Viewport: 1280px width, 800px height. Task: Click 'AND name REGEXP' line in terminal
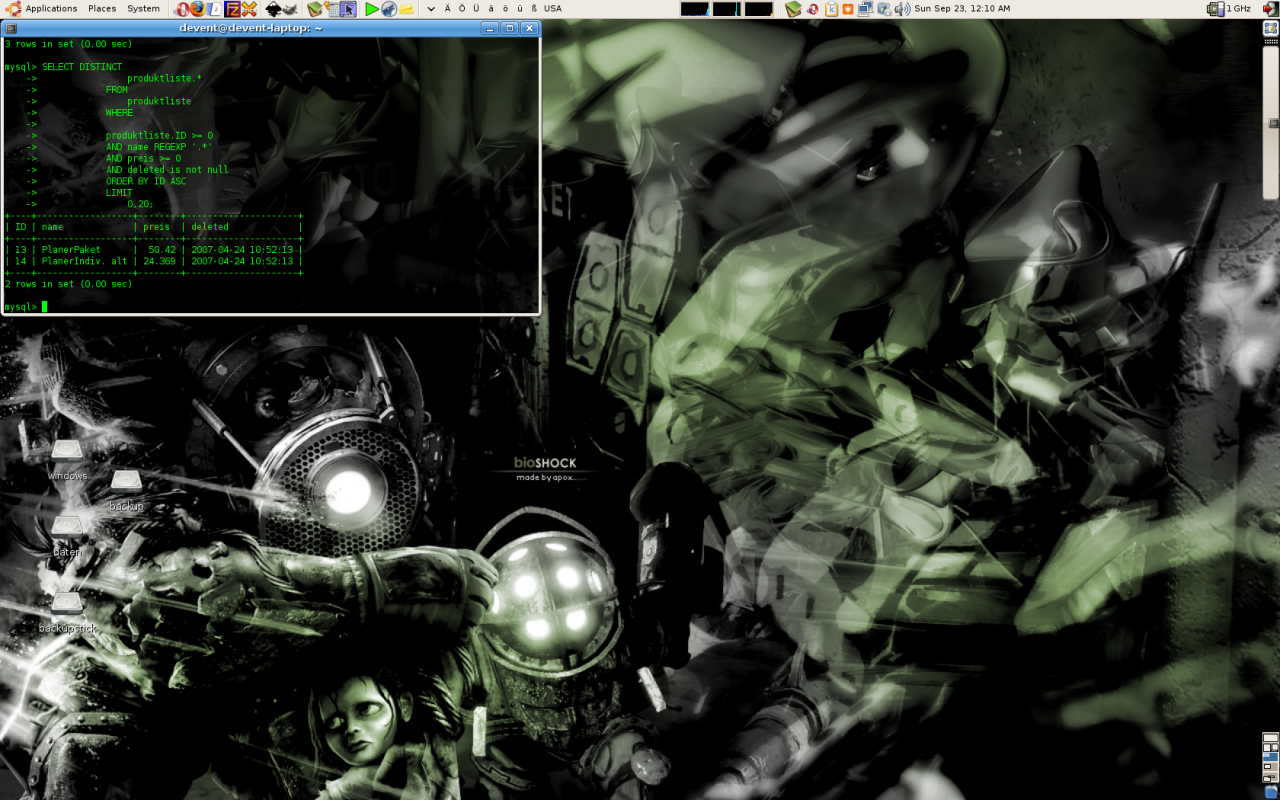click(159, 147)
